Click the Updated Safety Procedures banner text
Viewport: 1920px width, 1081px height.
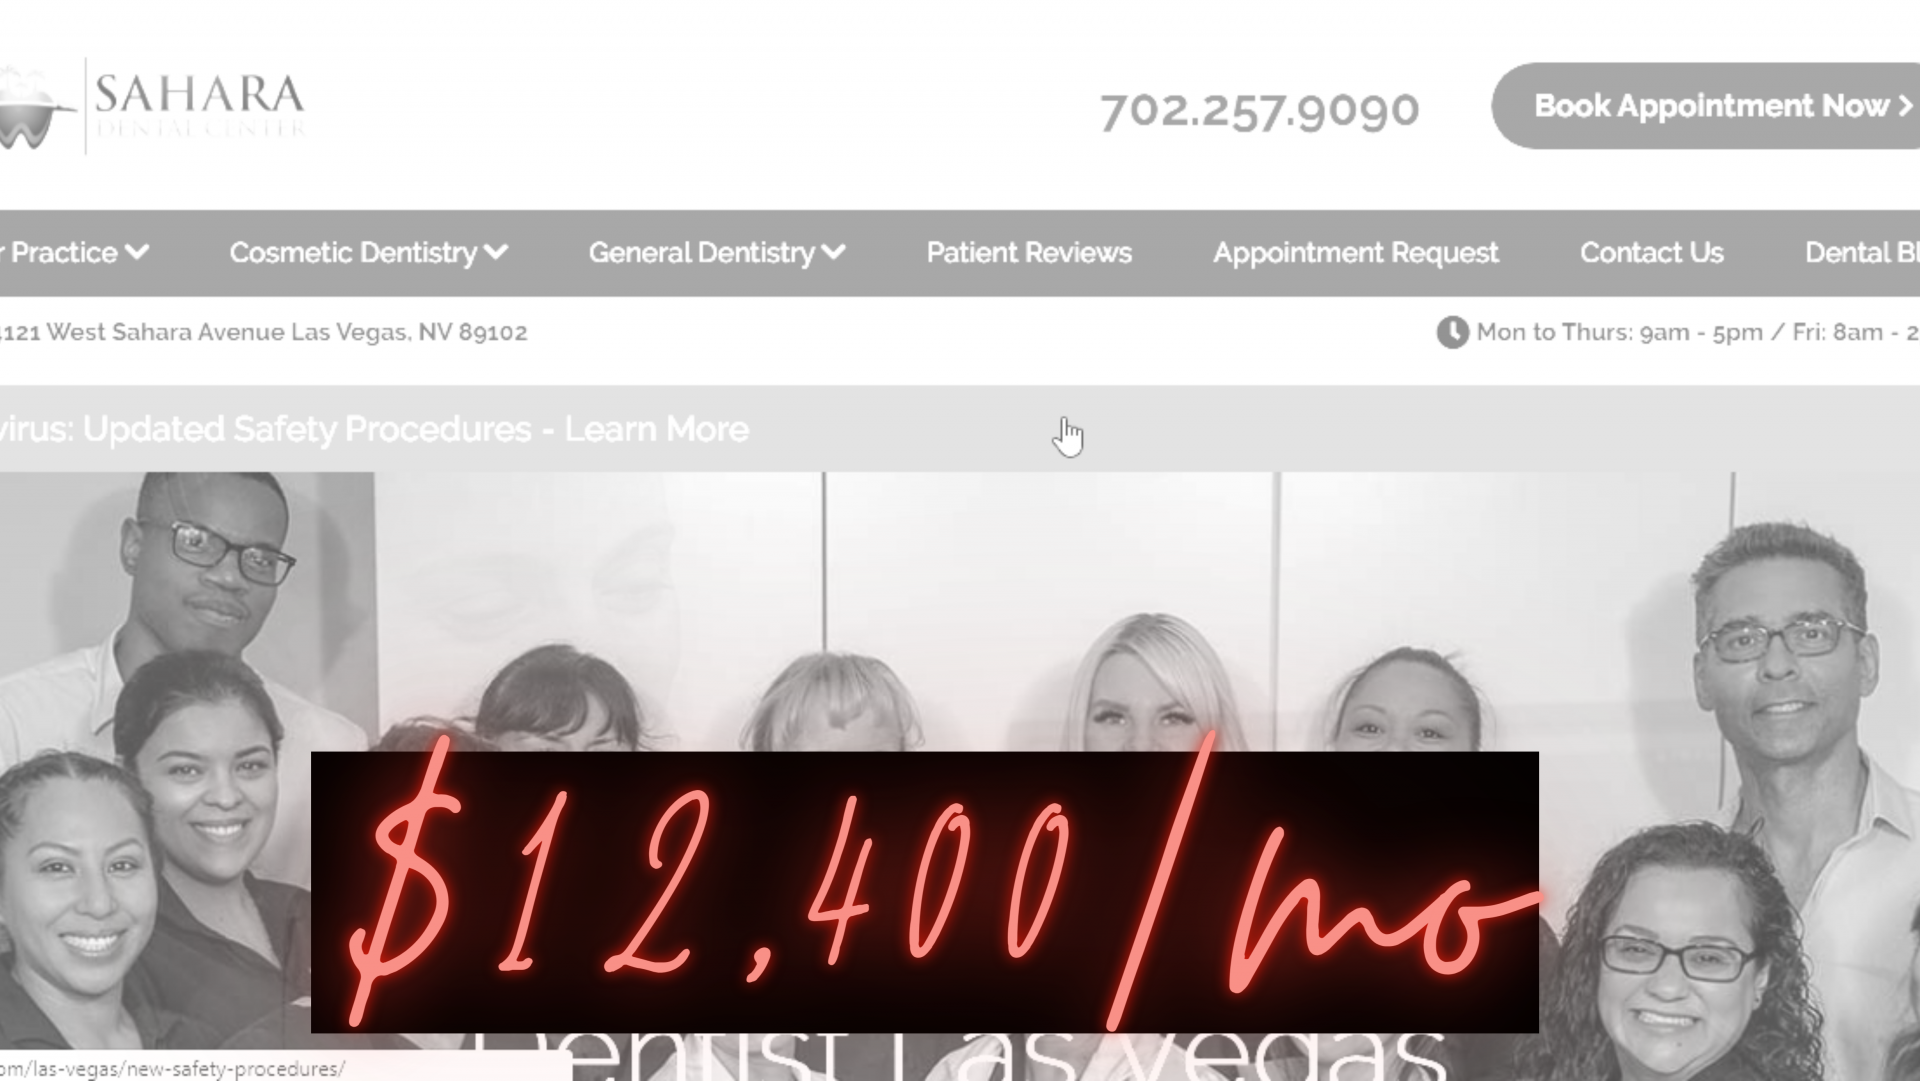266,429
